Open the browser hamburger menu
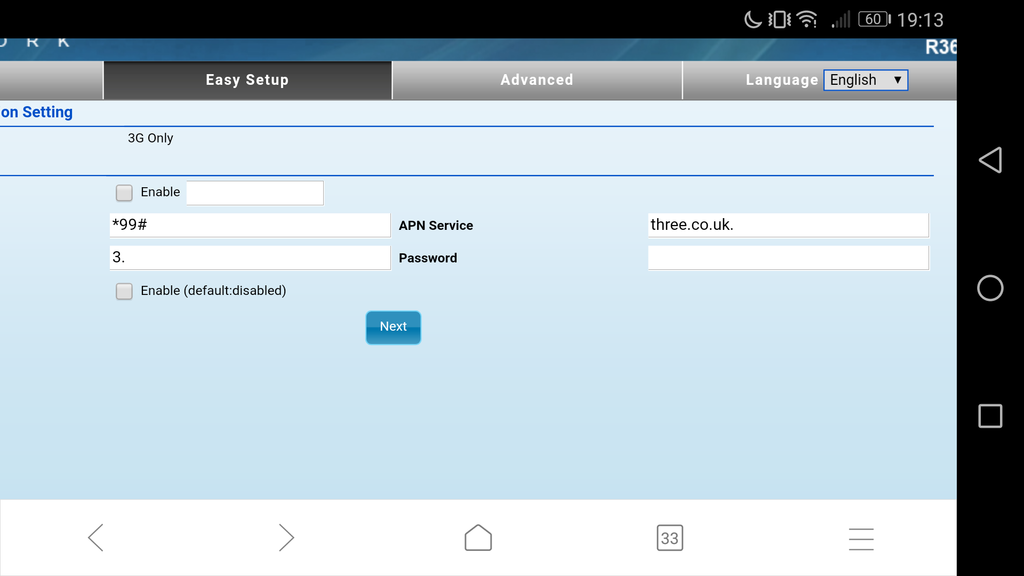 coord(861,539)
